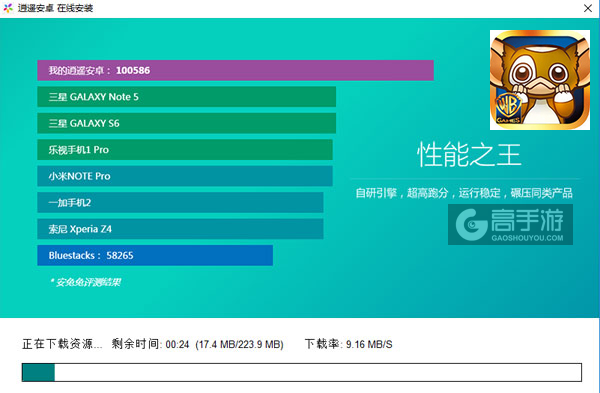This screenshot has height=393, width=600.
Task: Open the Gremlins game icon
Action: click(x=540, y=80)
